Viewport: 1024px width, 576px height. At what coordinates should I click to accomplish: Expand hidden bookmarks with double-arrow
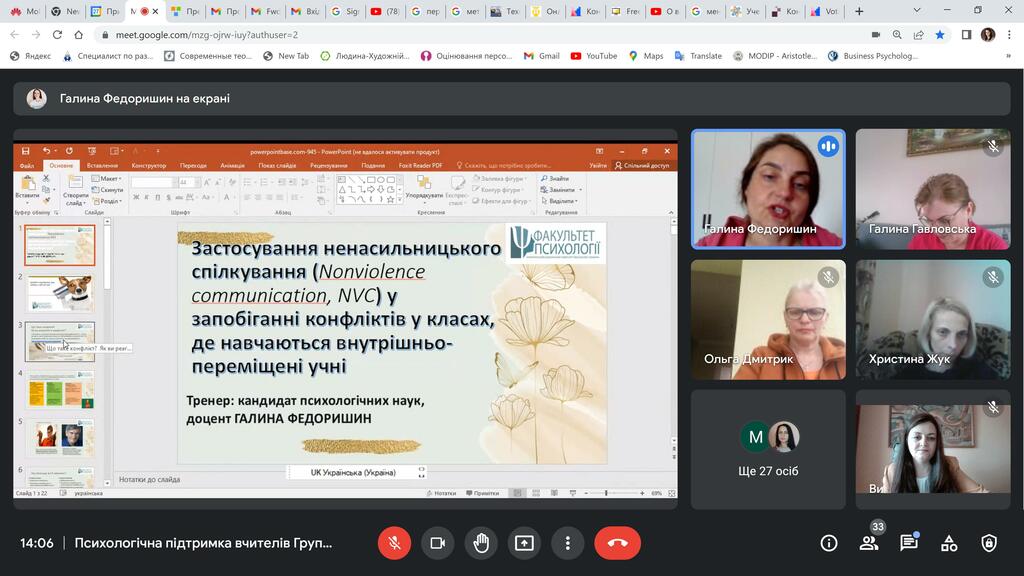1009,56
